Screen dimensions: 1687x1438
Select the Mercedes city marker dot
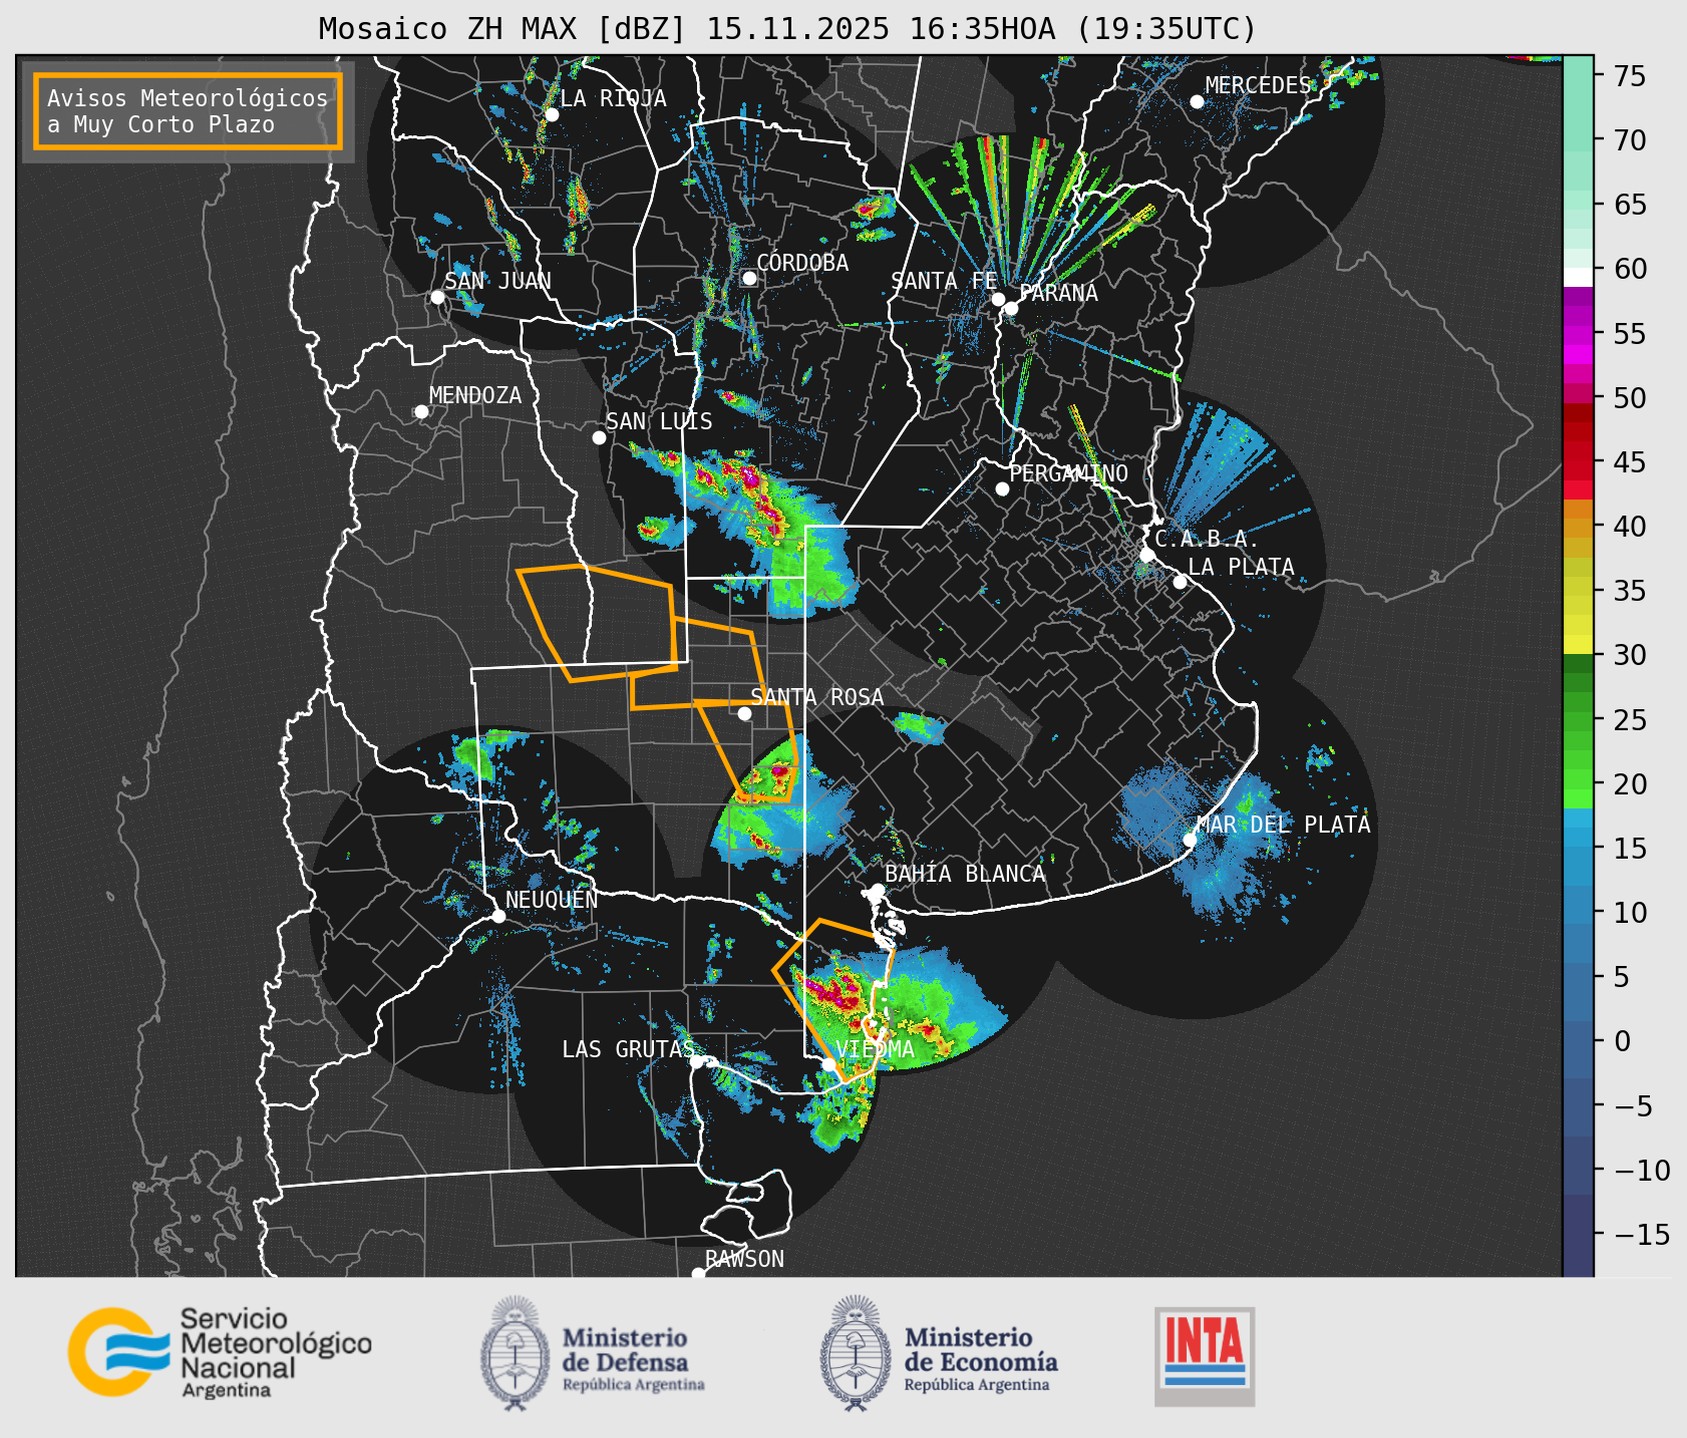tap(1197, 102)
